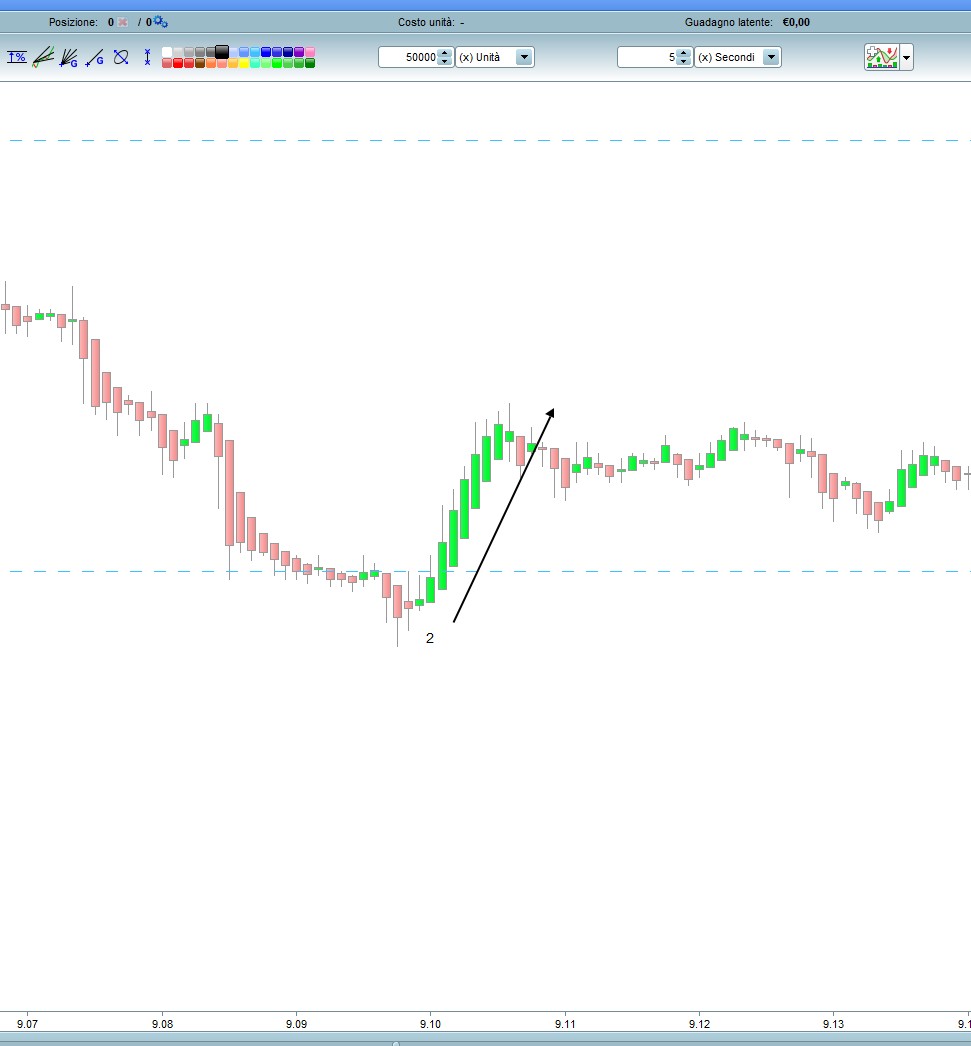Click the red X beside Posizione
Screen dimensions: 971x1046
(122, 22)
